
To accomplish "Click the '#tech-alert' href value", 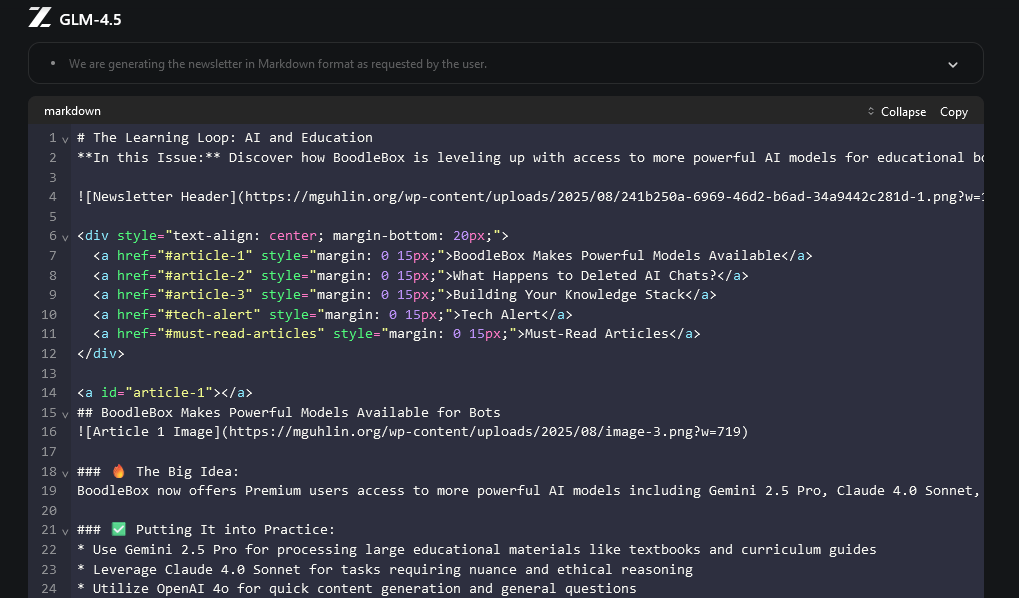I will pyautogui.click(x=209, y=315).
